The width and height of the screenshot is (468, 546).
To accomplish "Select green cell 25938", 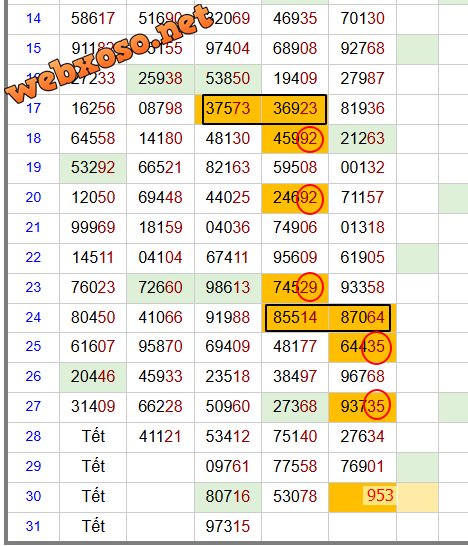I will 160,78.
